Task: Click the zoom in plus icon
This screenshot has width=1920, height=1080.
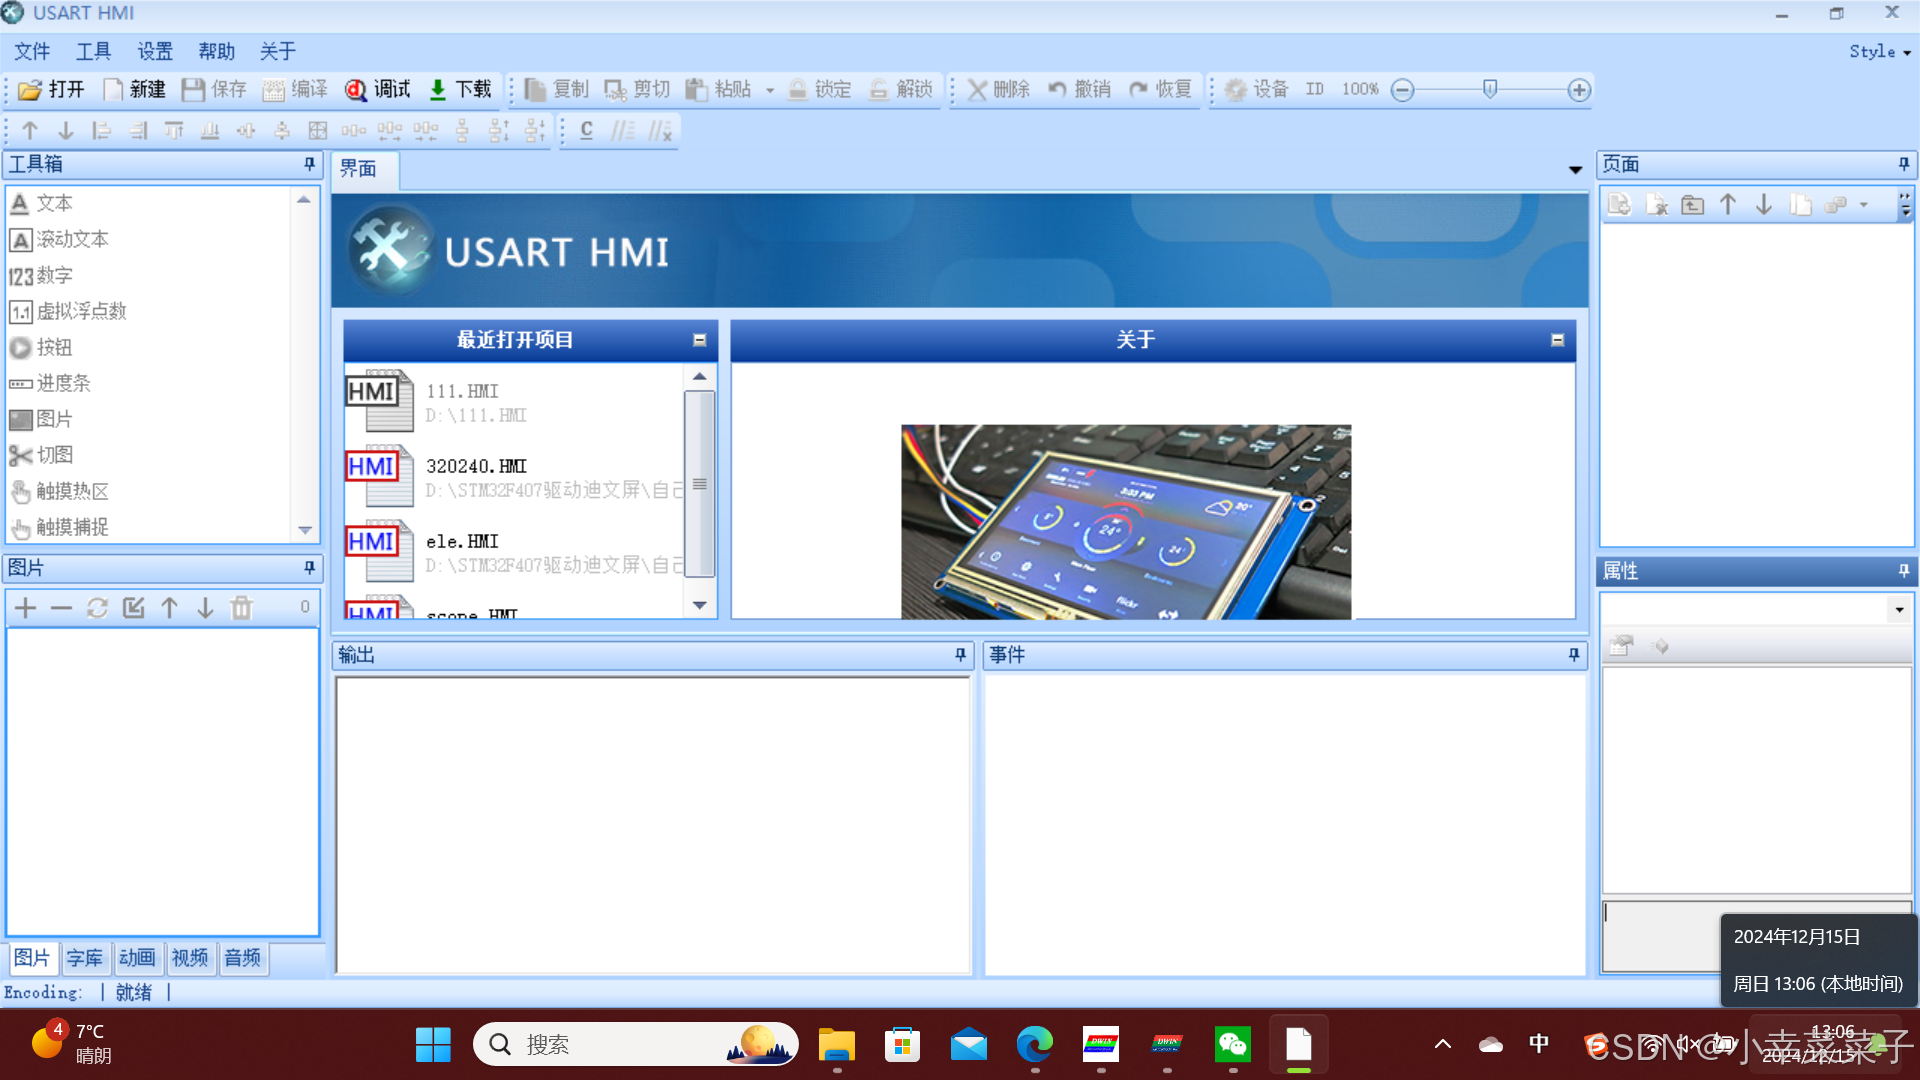Action: 1579,90
